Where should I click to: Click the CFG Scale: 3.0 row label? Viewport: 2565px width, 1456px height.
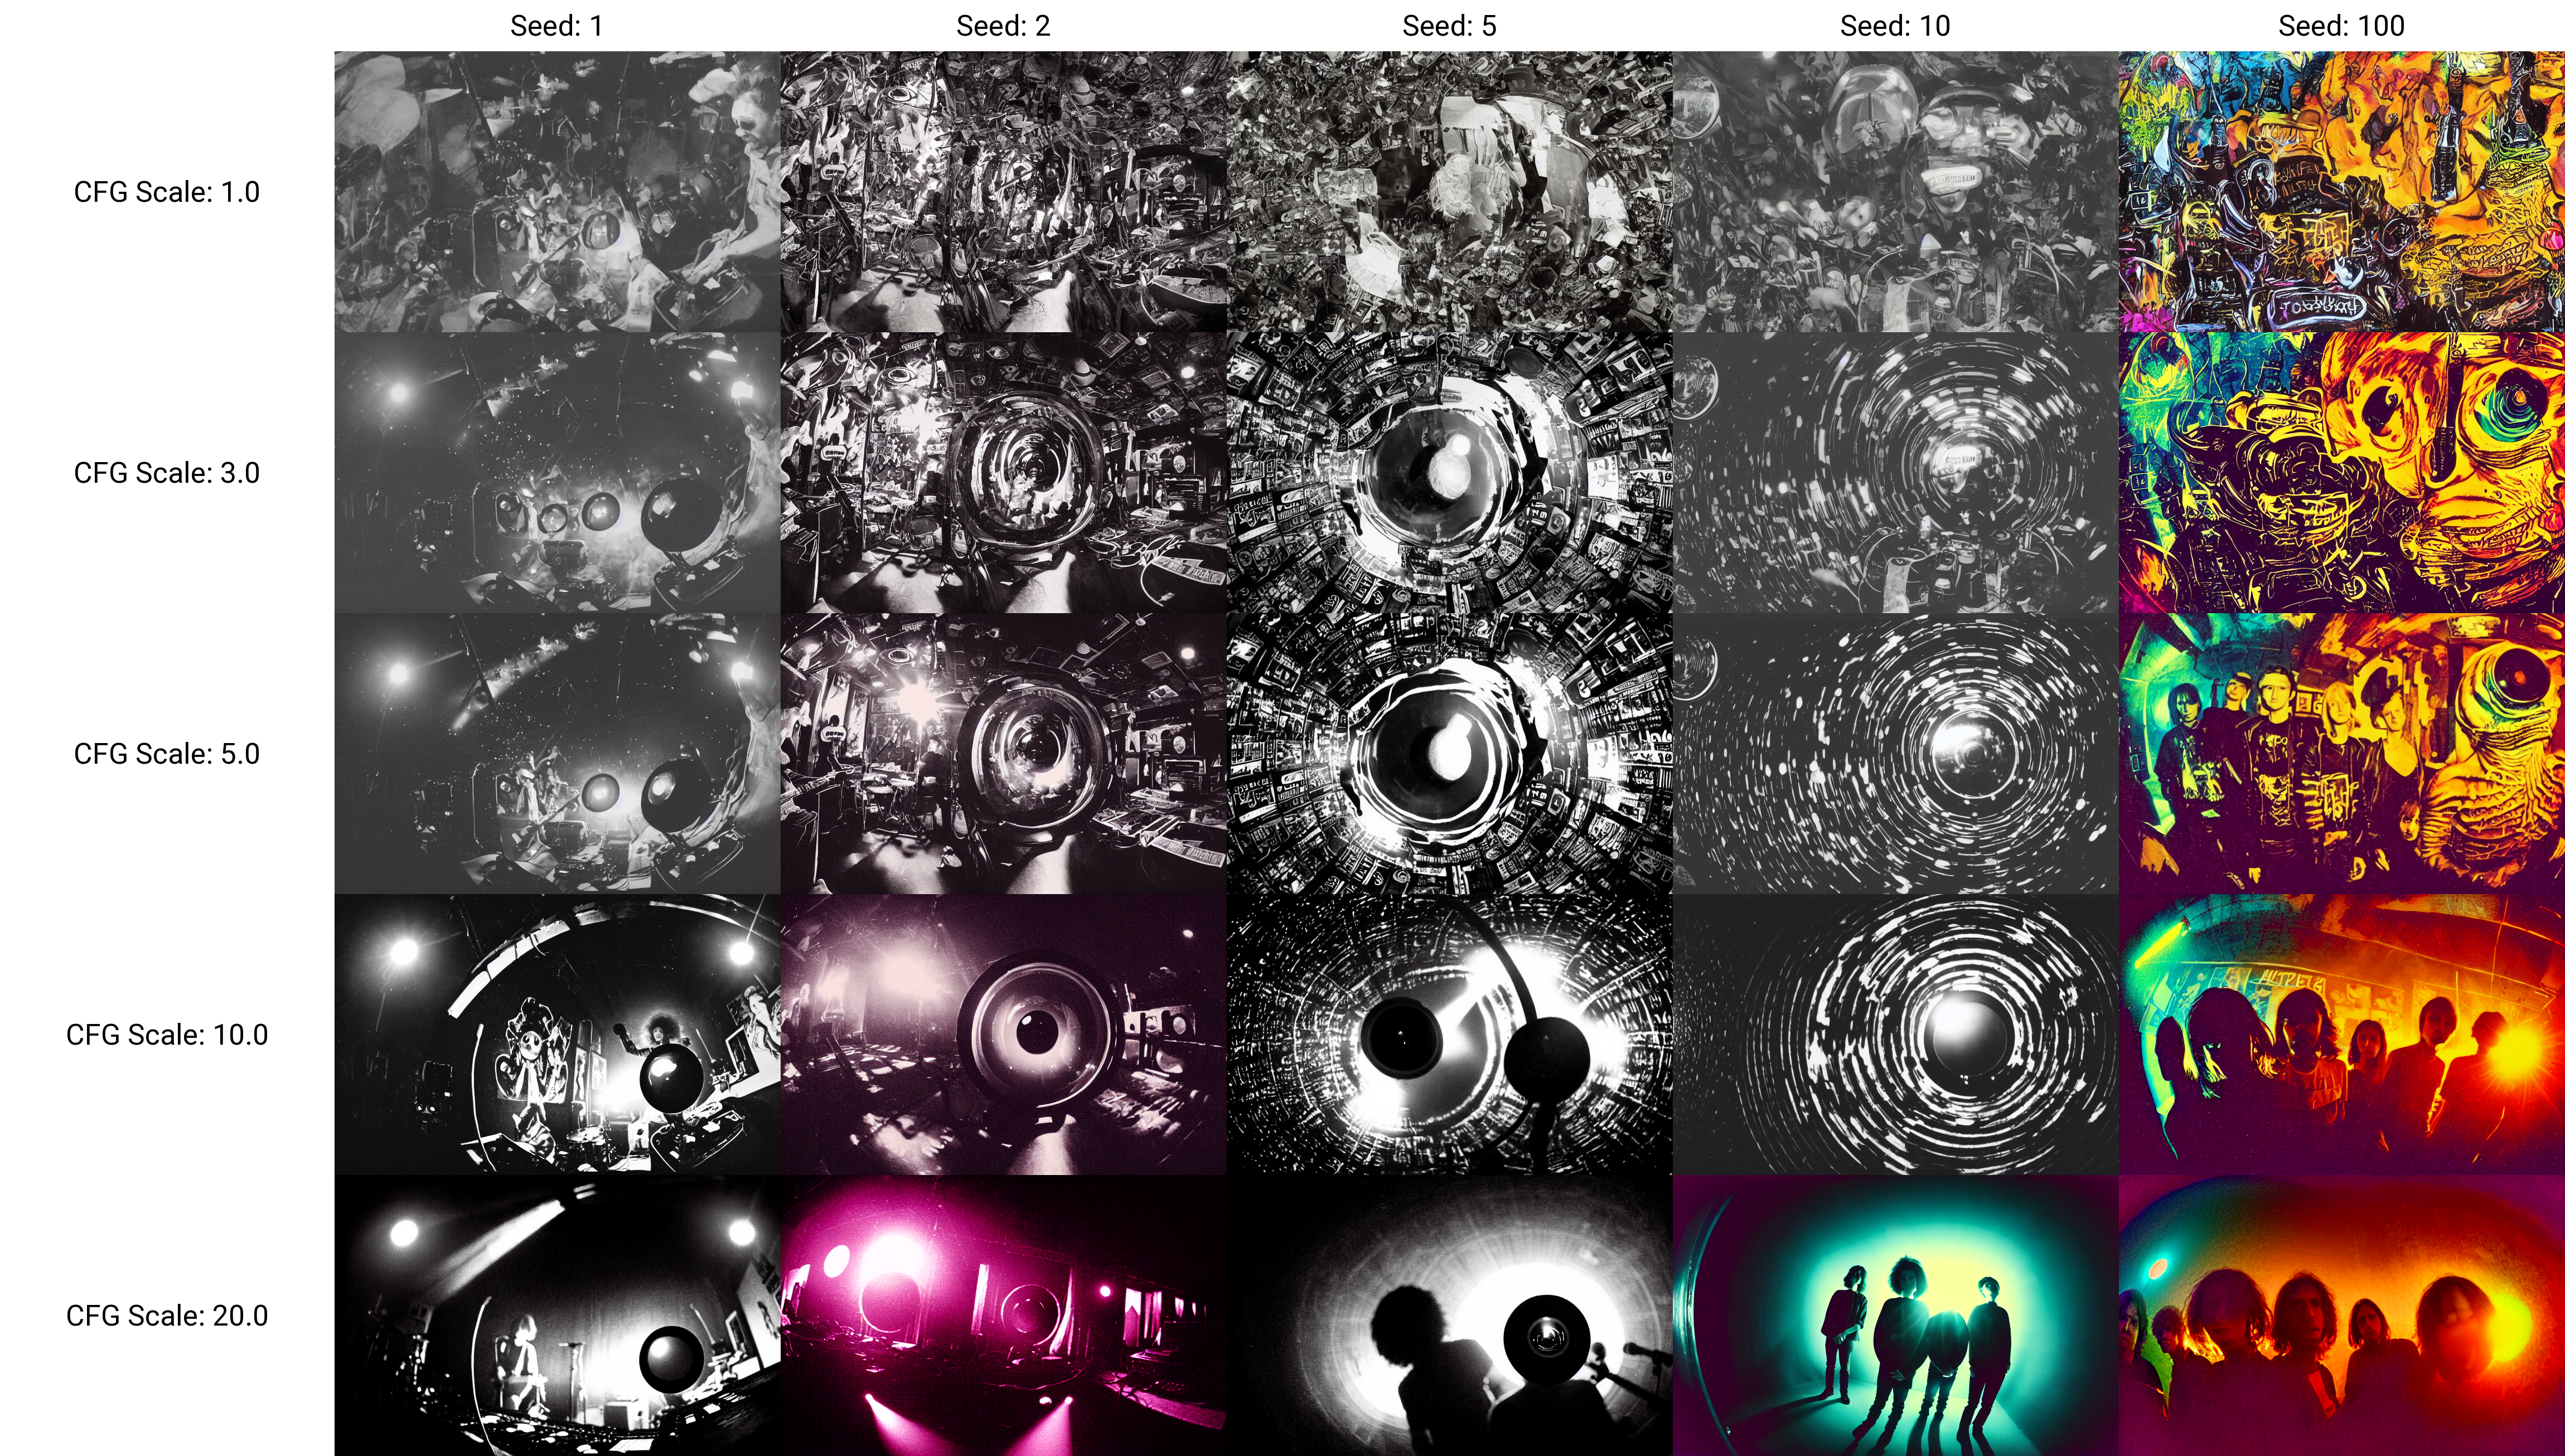(x=166, y=473)
